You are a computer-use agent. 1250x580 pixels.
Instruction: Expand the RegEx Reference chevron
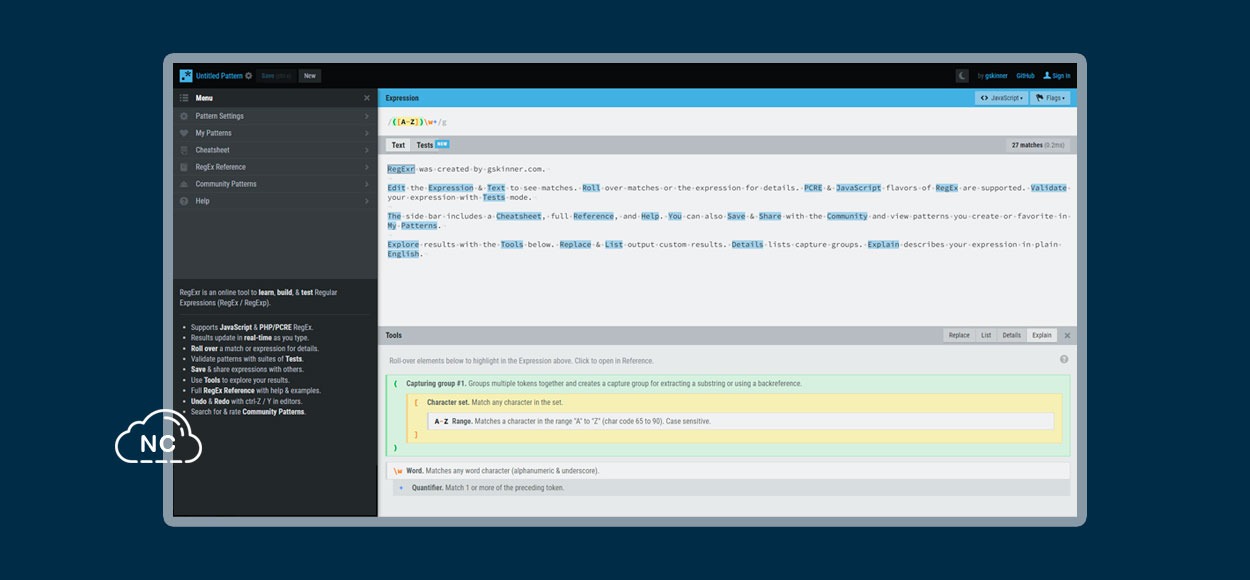[367, 167]
